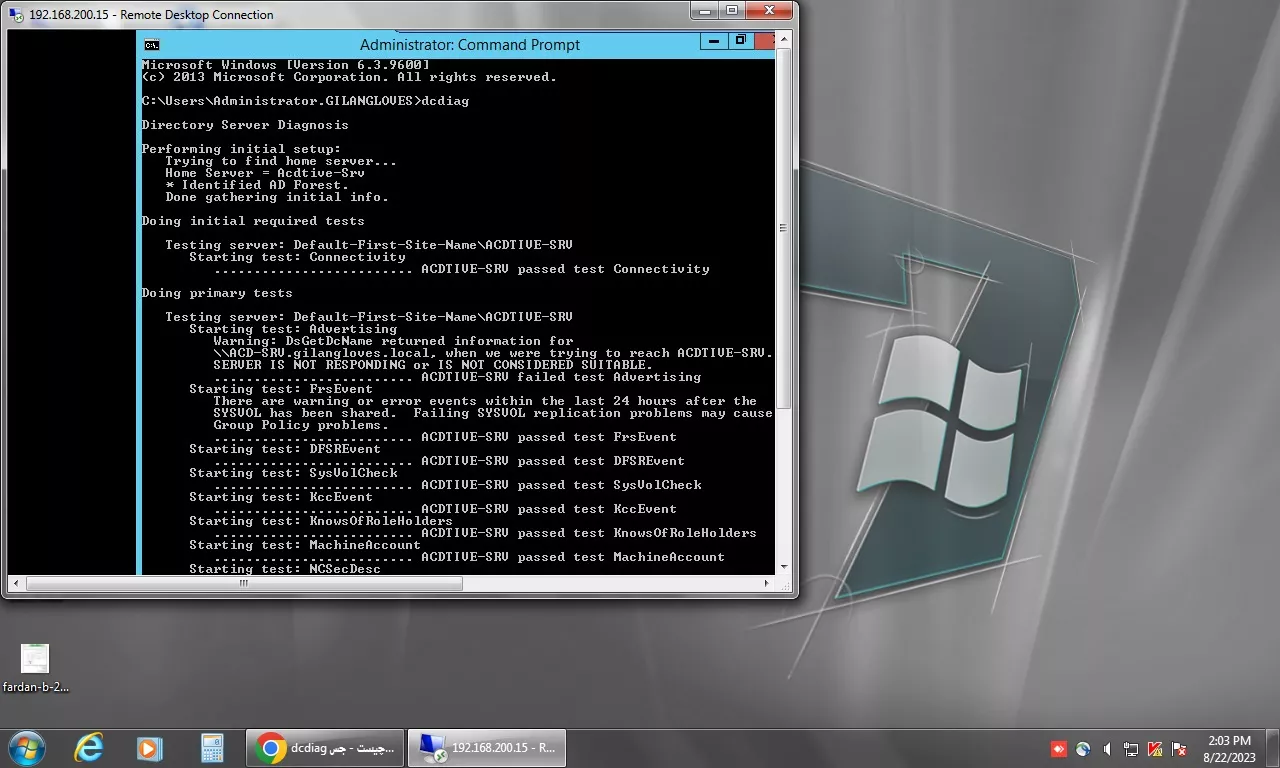Click 'Starting test: NCSecDesc' line
Image resolution: width=1280 pixels, height=768 pixels.
tap(285, 569)
